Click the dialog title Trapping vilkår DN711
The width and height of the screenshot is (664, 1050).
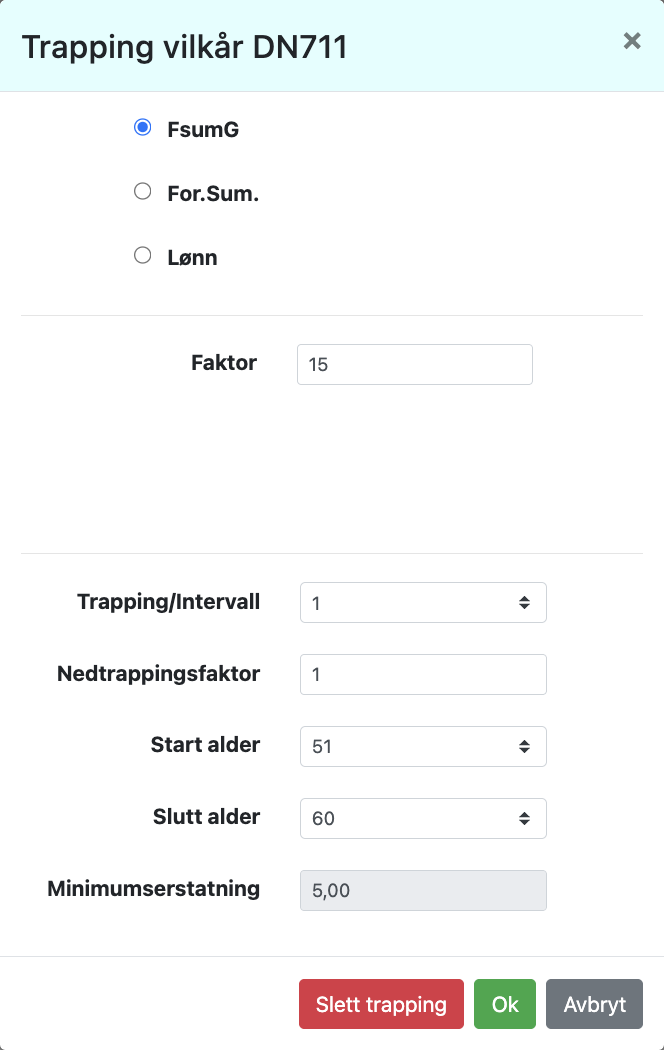coord(185,47)
